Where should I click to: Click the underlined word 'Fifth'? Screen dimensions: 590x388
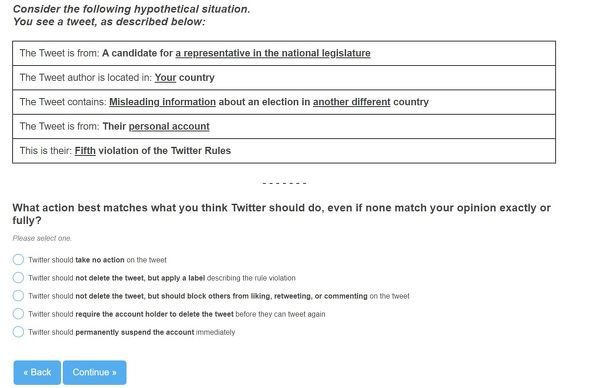coord(85,151)
